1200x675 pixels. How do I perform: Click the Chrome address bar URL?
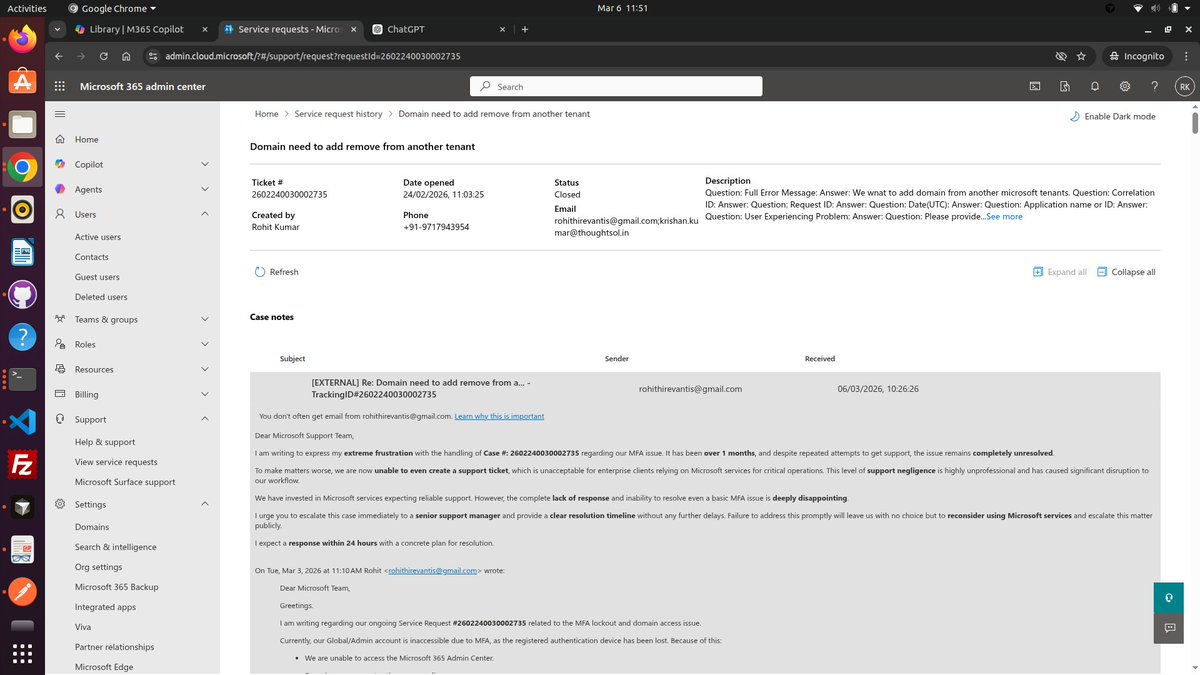314,56
